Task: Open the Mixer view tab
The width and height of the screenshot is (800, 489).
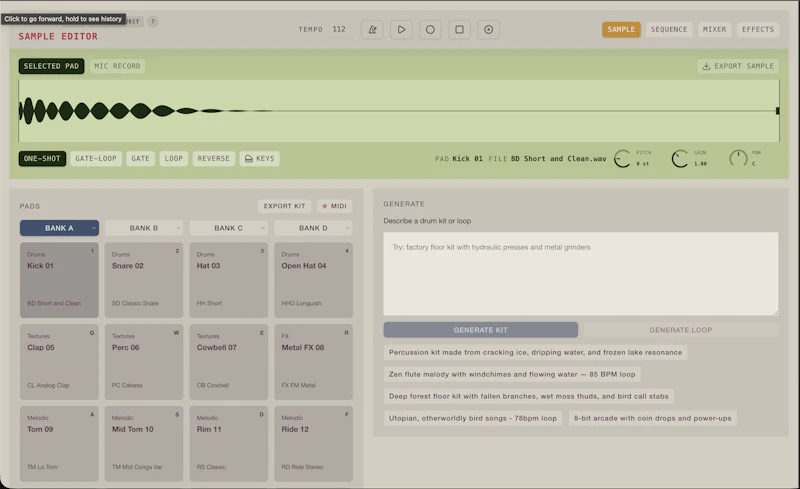Action: click(714, 30)
